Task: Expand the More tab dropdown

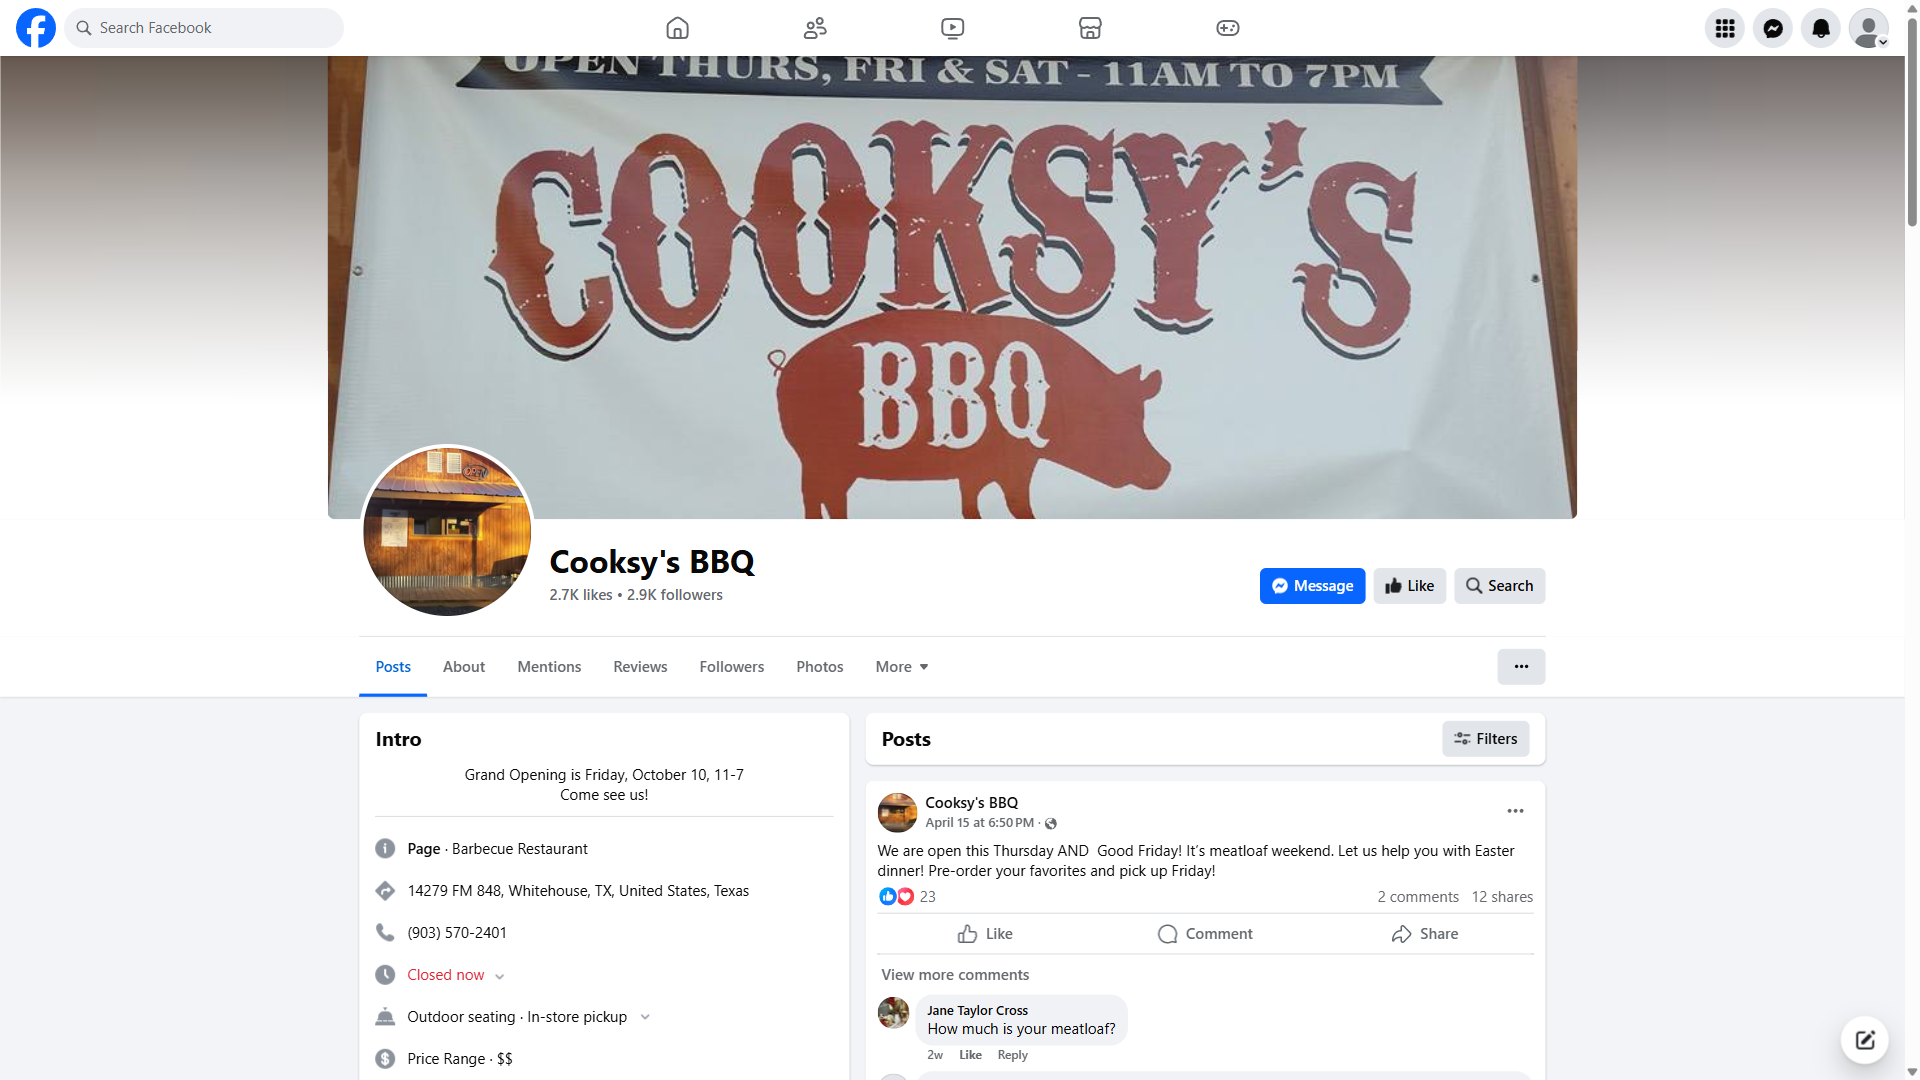Action: 902,667
